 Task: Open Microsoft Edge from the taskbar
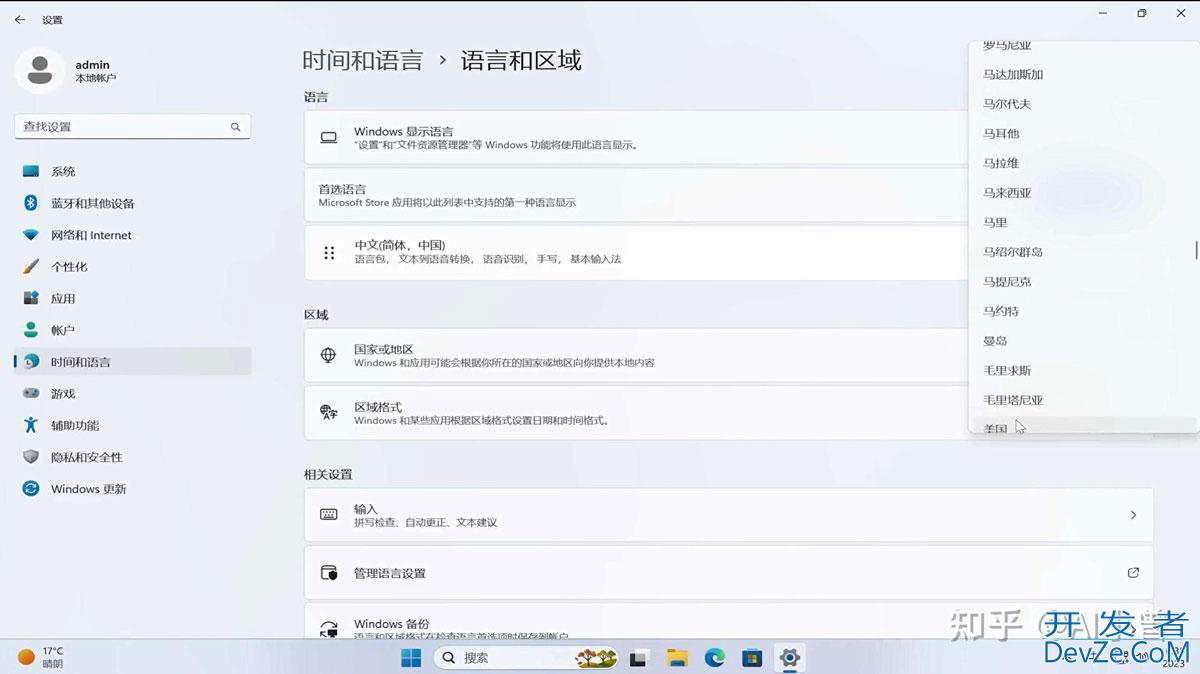(x=714, y=657)
